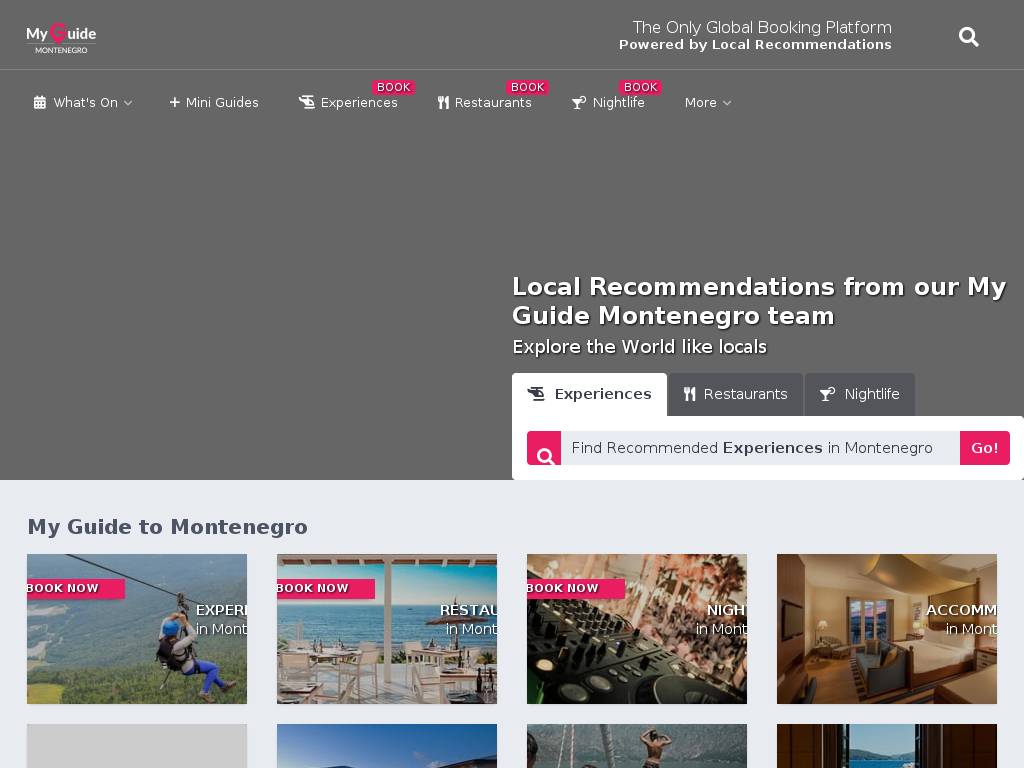
Task: Switch to the Restaurants search tab
Action: pyautogui.click(x=735, y=394)
